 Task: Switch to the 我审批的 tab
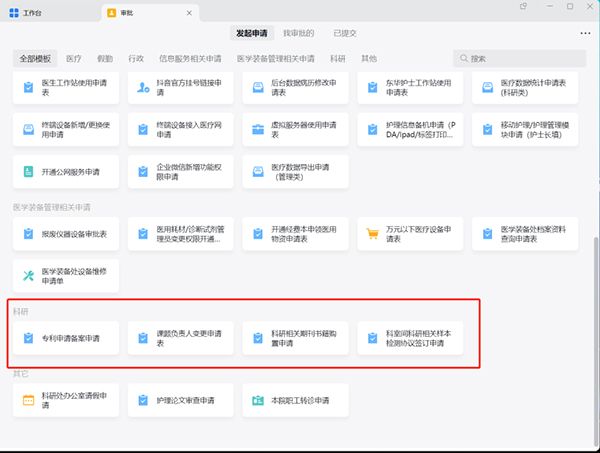point(298,33)
